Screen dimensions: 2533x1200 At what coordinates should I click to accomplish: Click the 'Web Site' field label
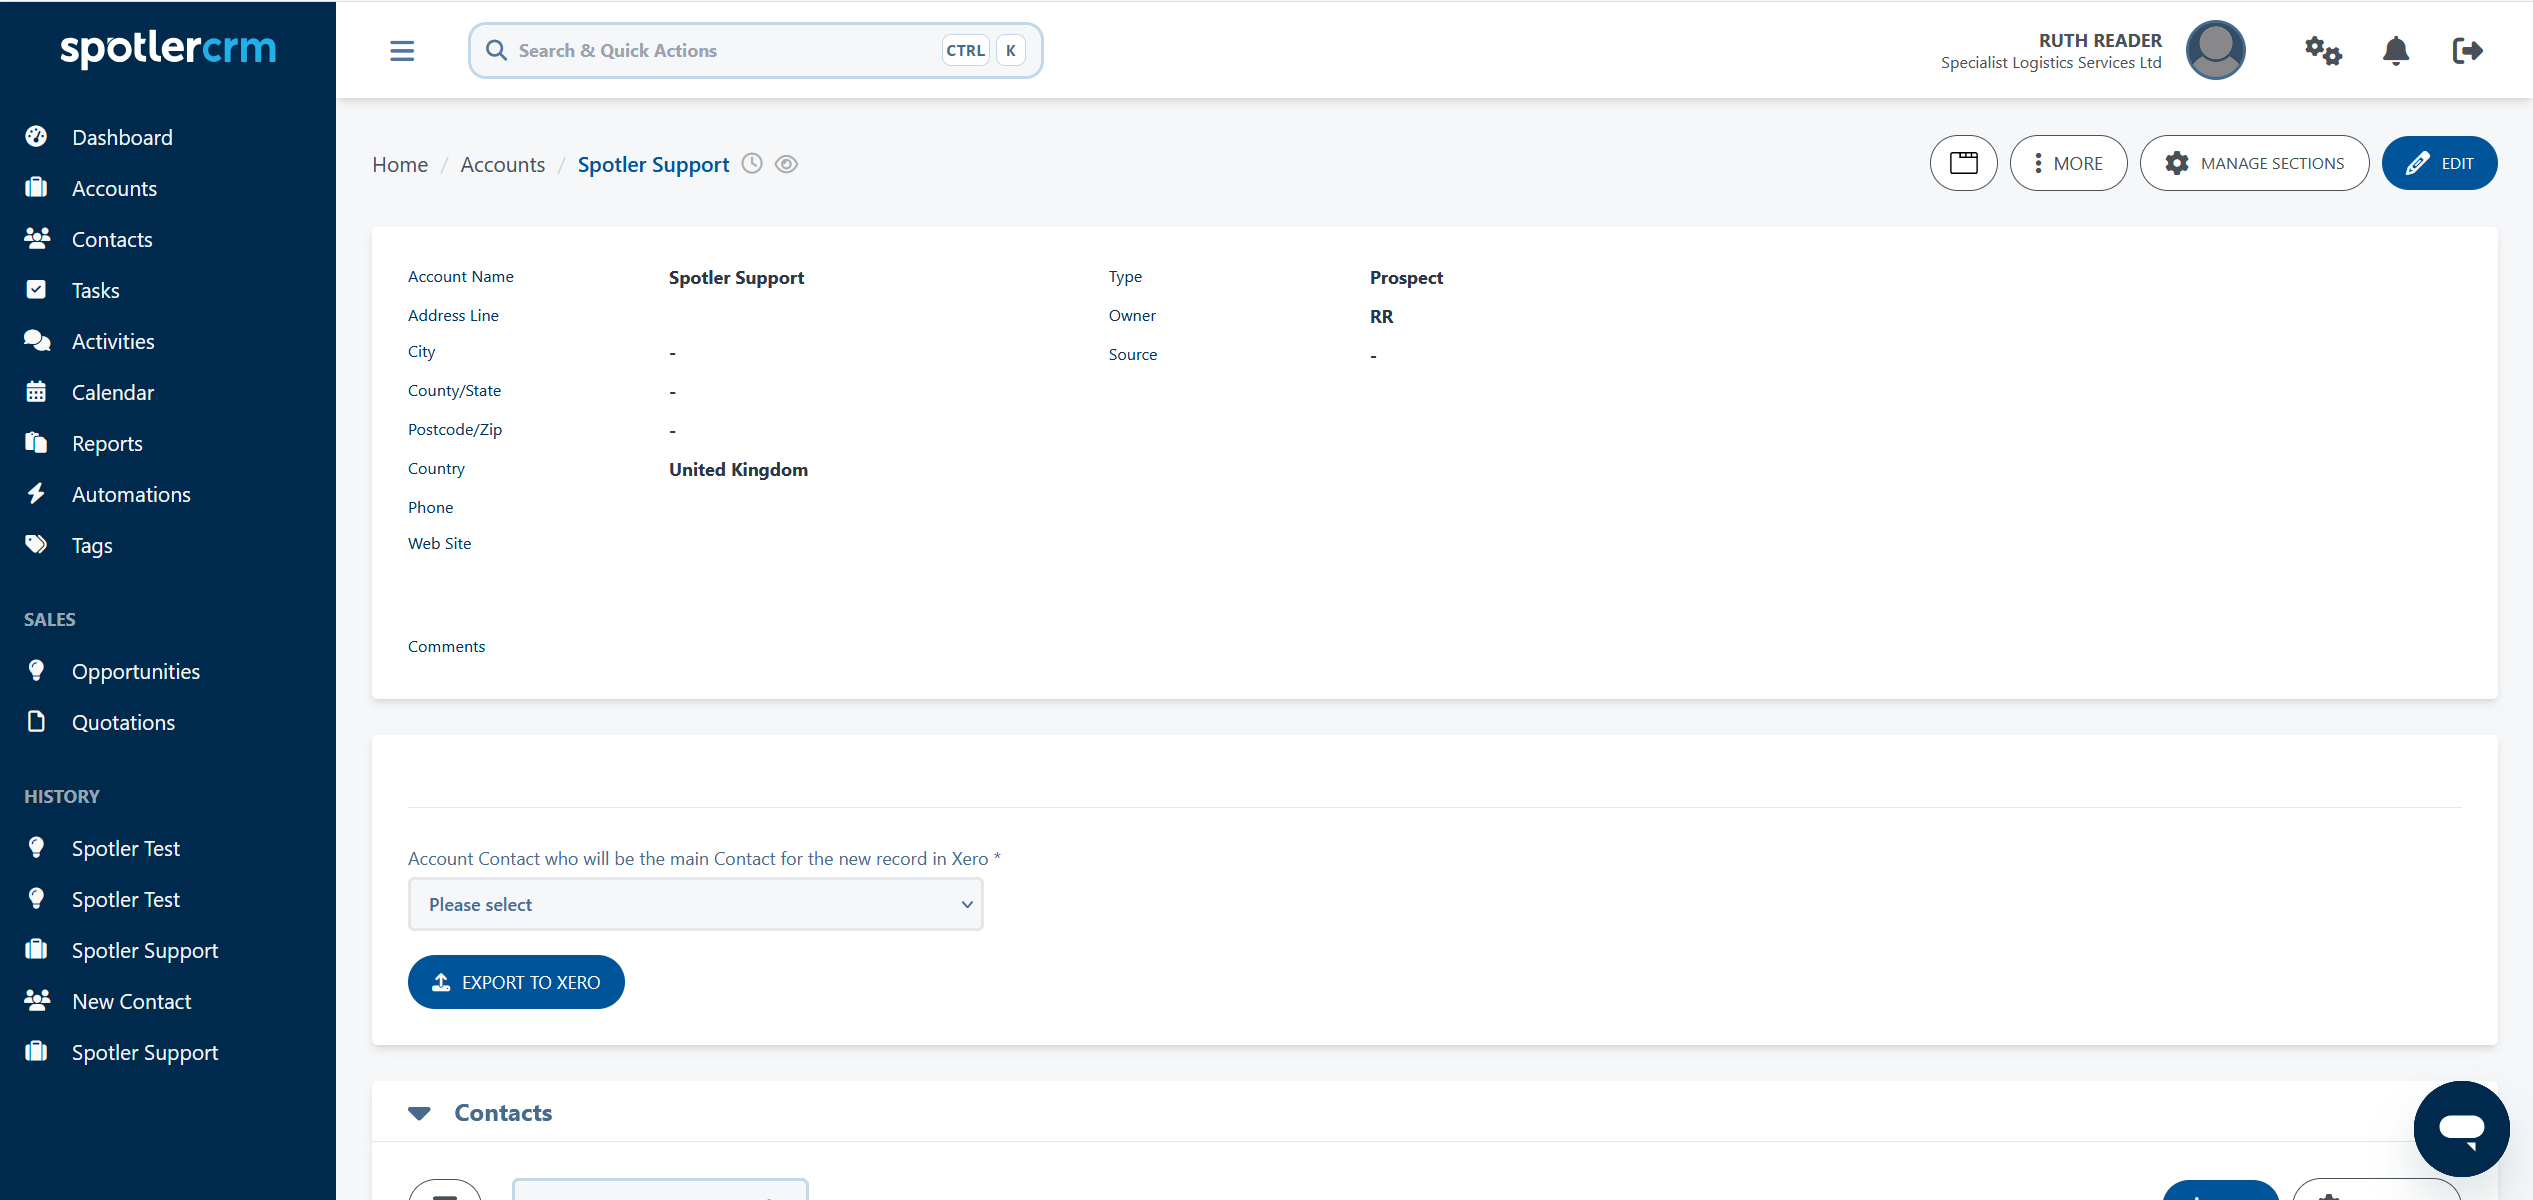[439, 543]
